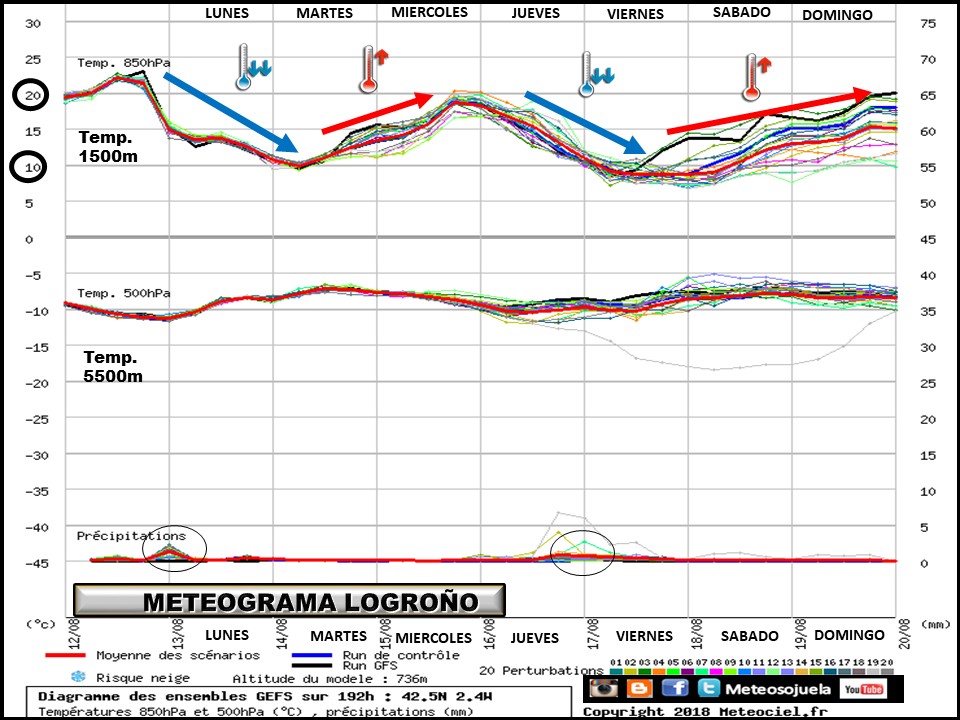Screen dimensions: 960x720
Task: Click the Run GFS legend label
Action: click(370, 666)
